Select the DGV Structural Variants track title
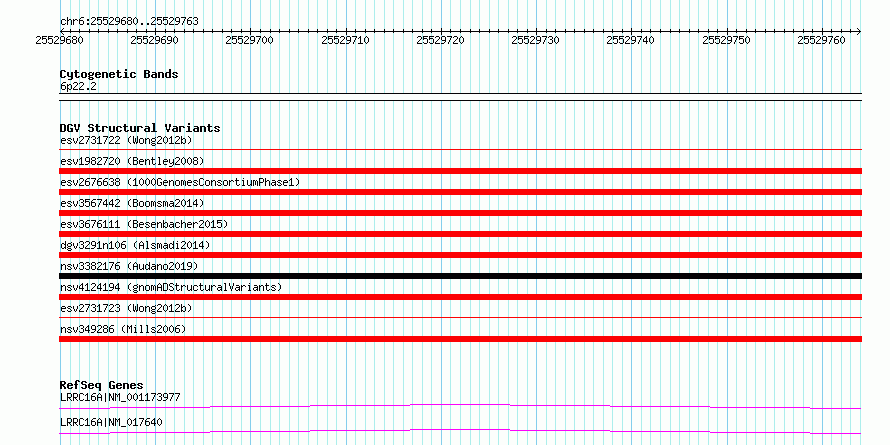 point(140,128)
